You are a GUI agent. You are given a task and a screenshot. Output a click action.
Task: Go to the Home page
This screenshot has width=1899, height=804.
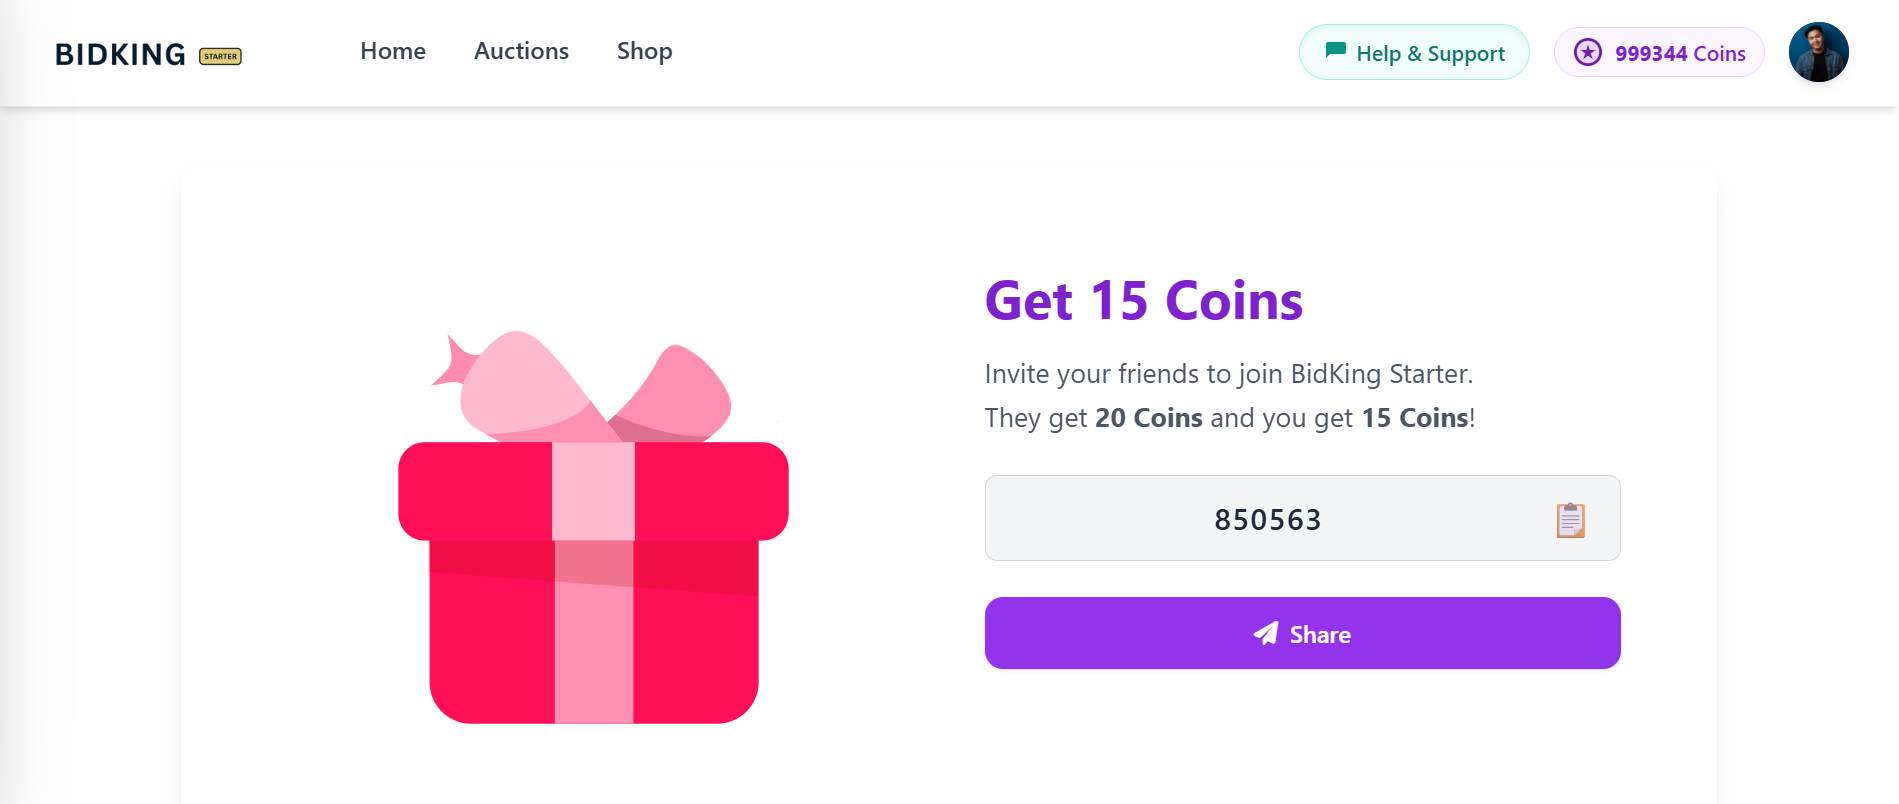(393, 51)
